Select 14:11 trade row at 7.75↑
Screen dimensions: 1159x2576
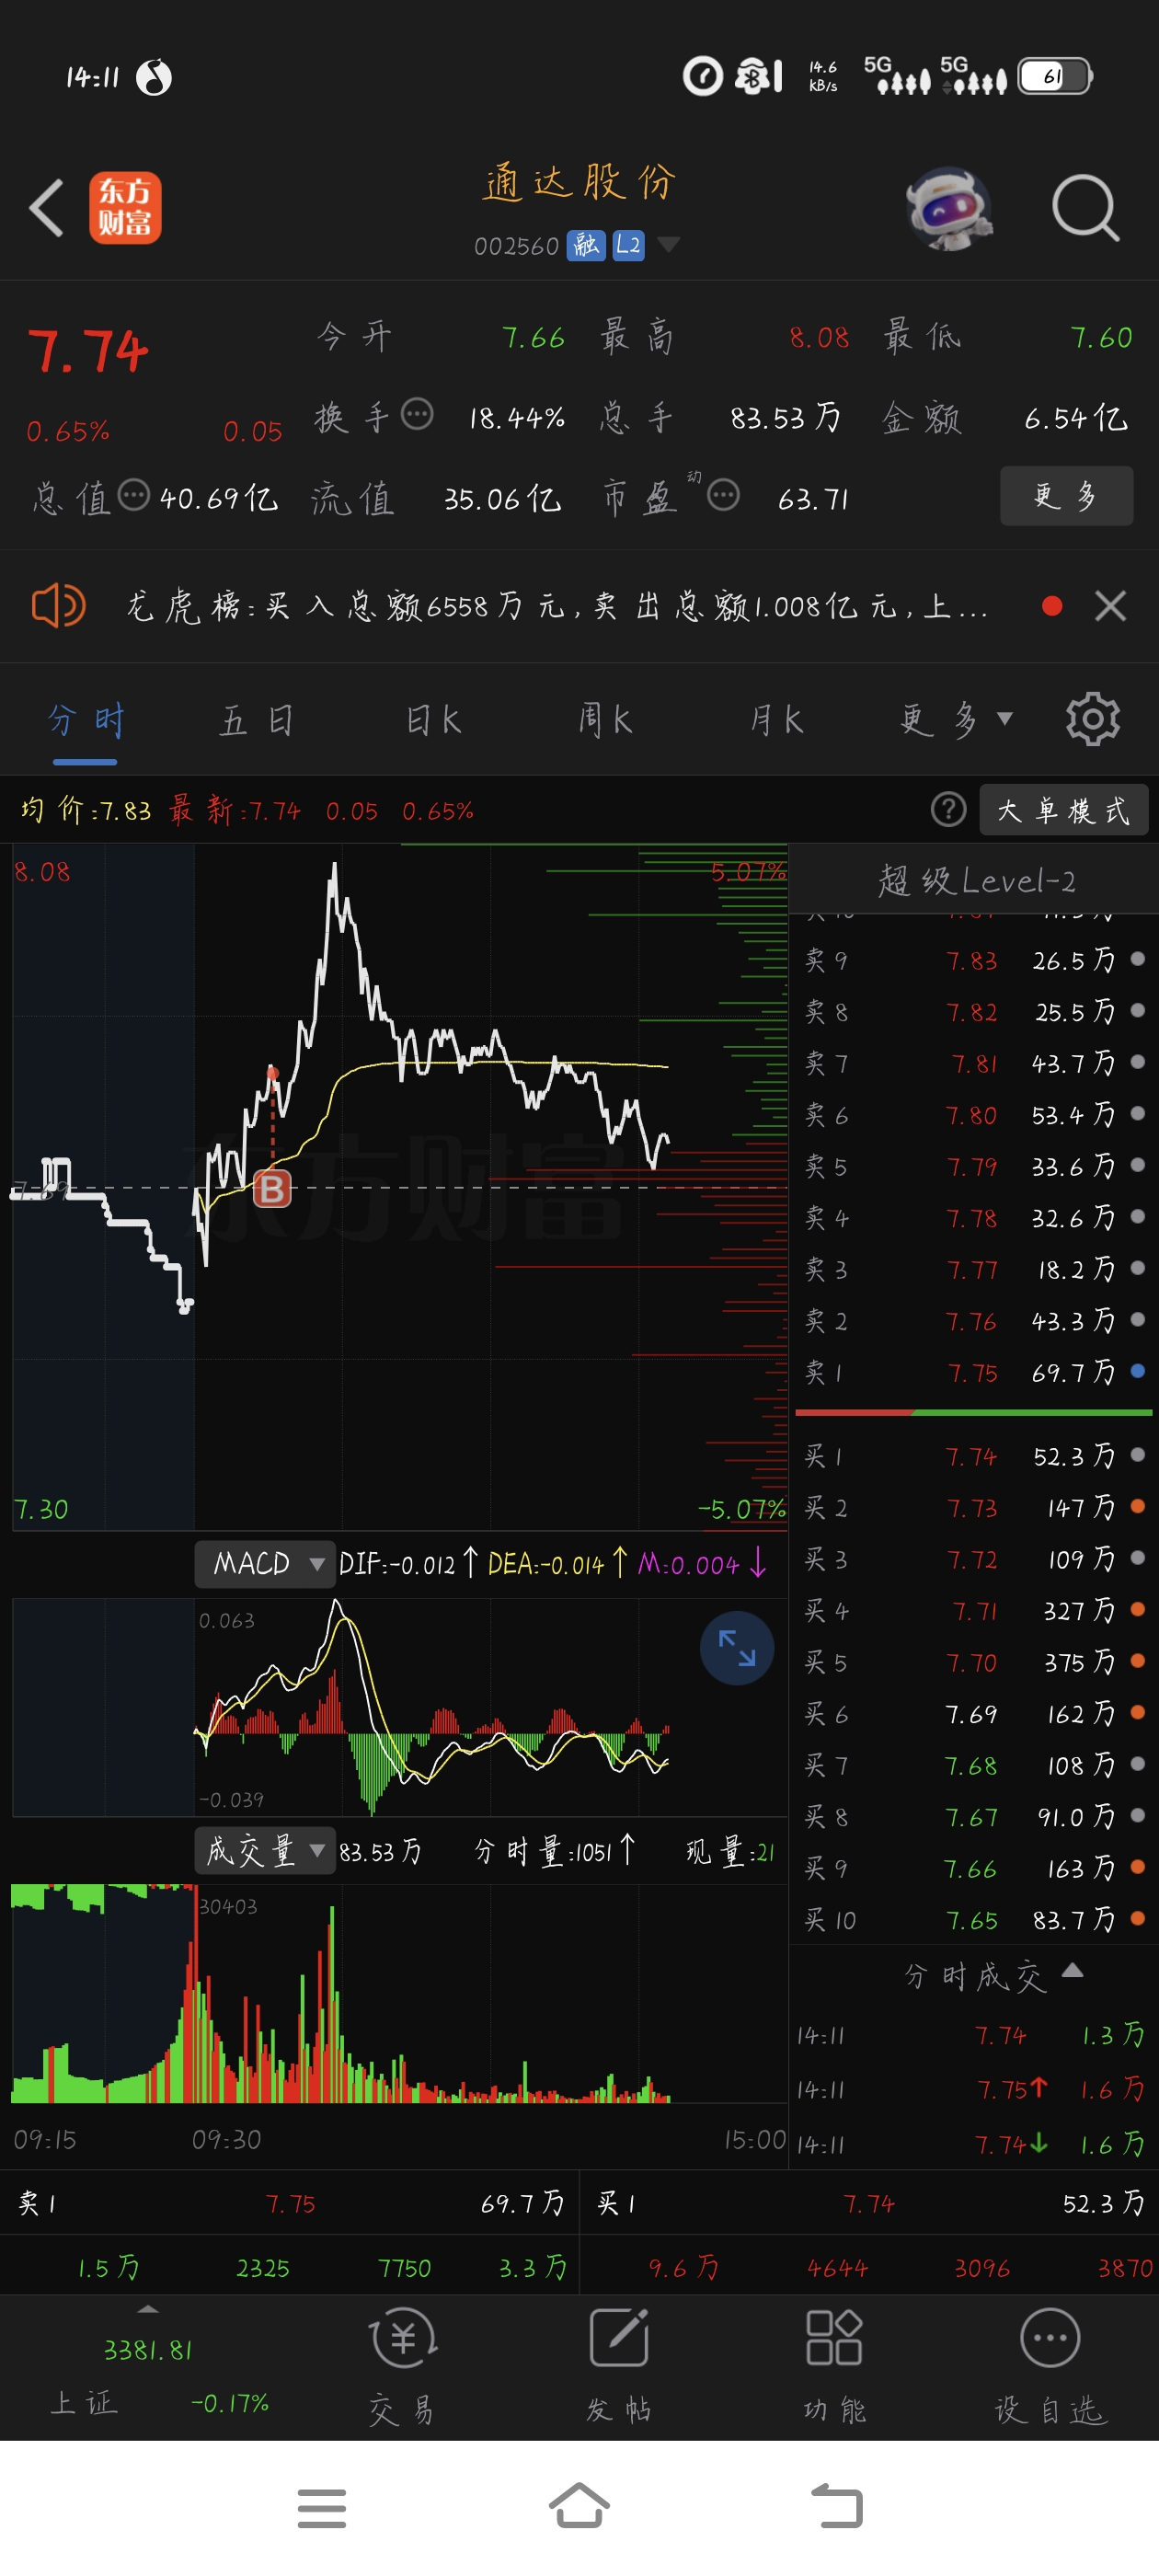click(974, 2089)
